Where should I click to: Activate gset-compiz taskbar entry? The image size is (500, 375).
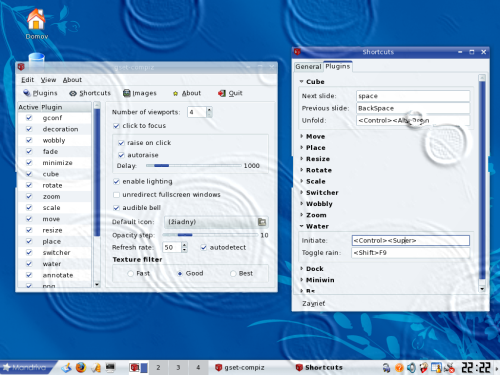pyautogui.click(x=240, y=367)
